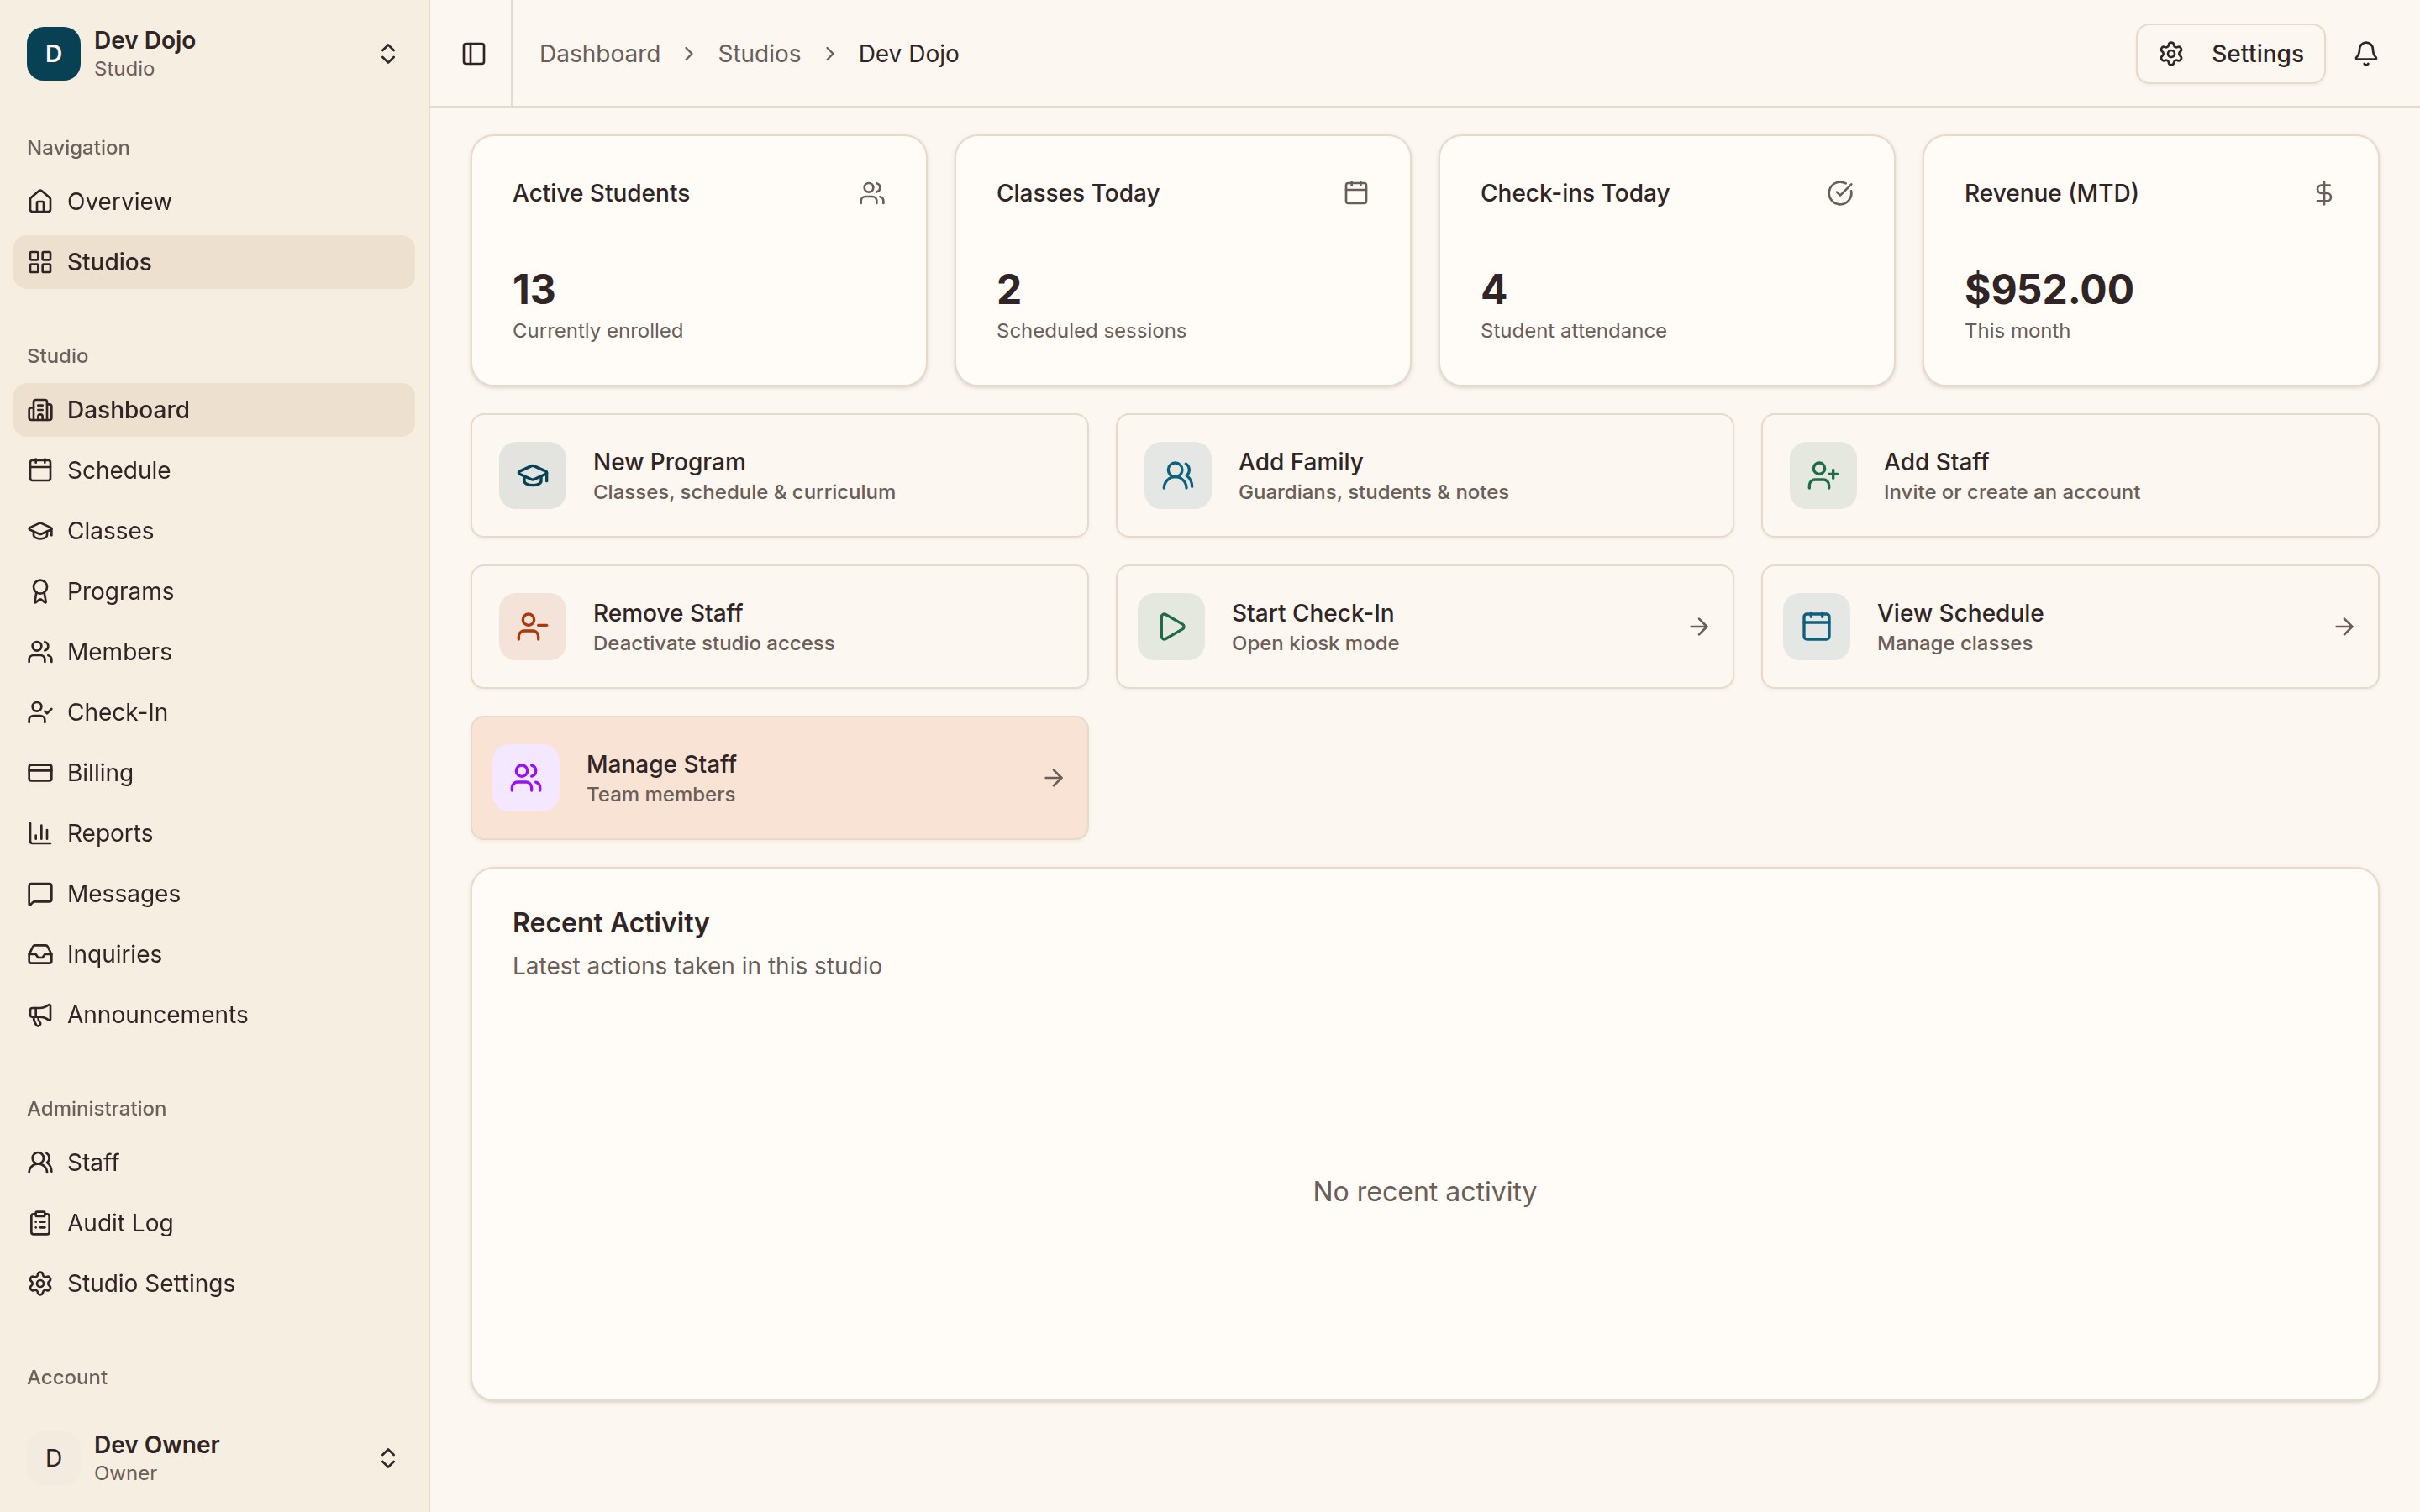2420x1512 pixels.
Task: Expand the Dev Owner account menu
Action: click(x=214, y=1458)
